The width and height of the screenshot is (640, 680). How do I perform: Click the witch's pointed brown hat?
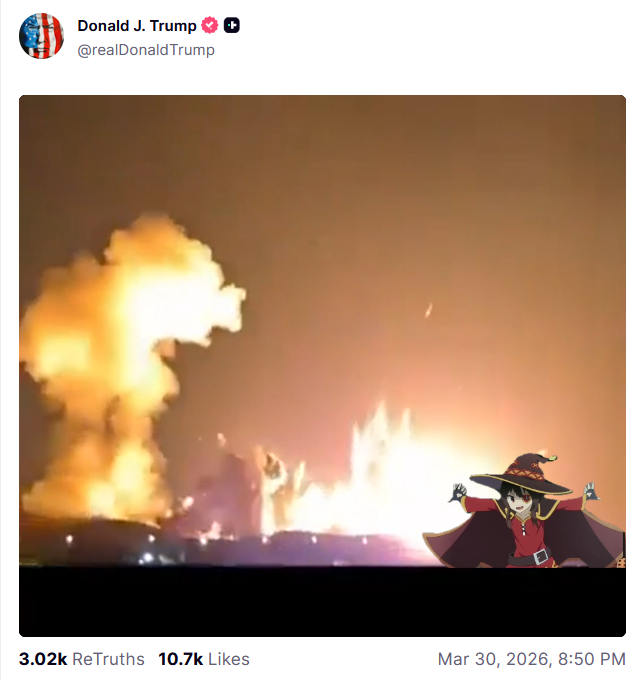[x=522, y=474]
